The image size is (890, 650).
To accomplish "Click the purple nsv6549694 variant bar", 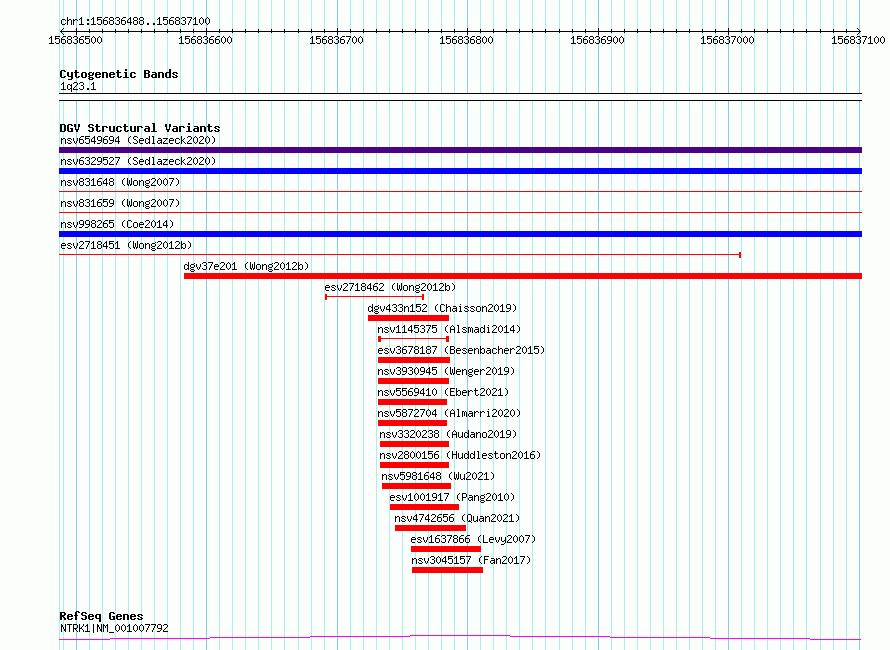I will point(460,150).
